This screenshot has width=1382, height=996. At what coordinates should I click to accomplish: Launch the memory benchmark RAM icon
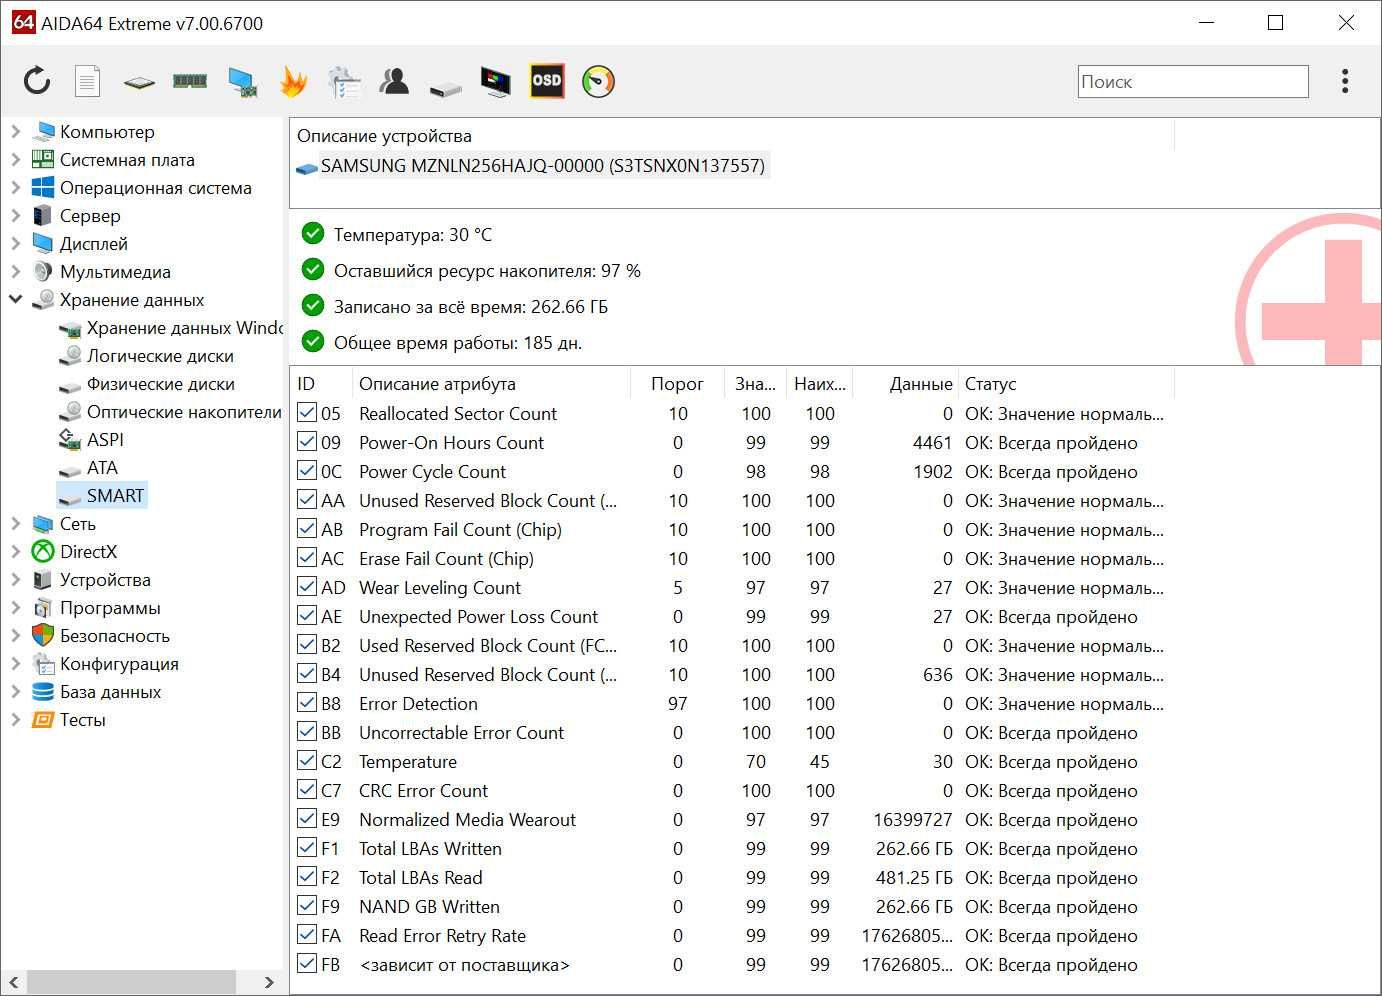pos(189,81)
